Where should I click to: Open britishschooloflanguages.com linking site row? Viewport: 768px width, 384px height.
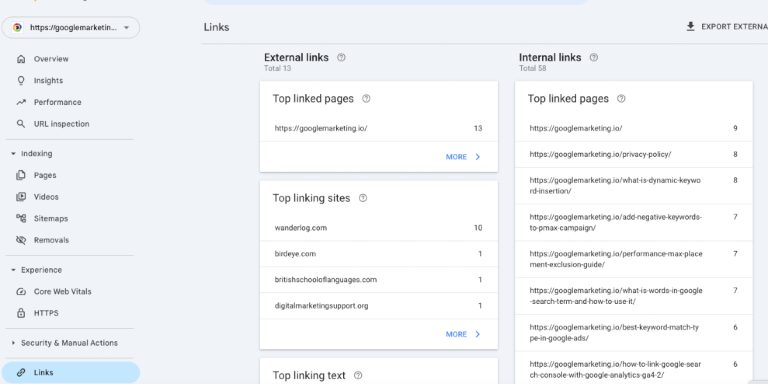(379, 280)
